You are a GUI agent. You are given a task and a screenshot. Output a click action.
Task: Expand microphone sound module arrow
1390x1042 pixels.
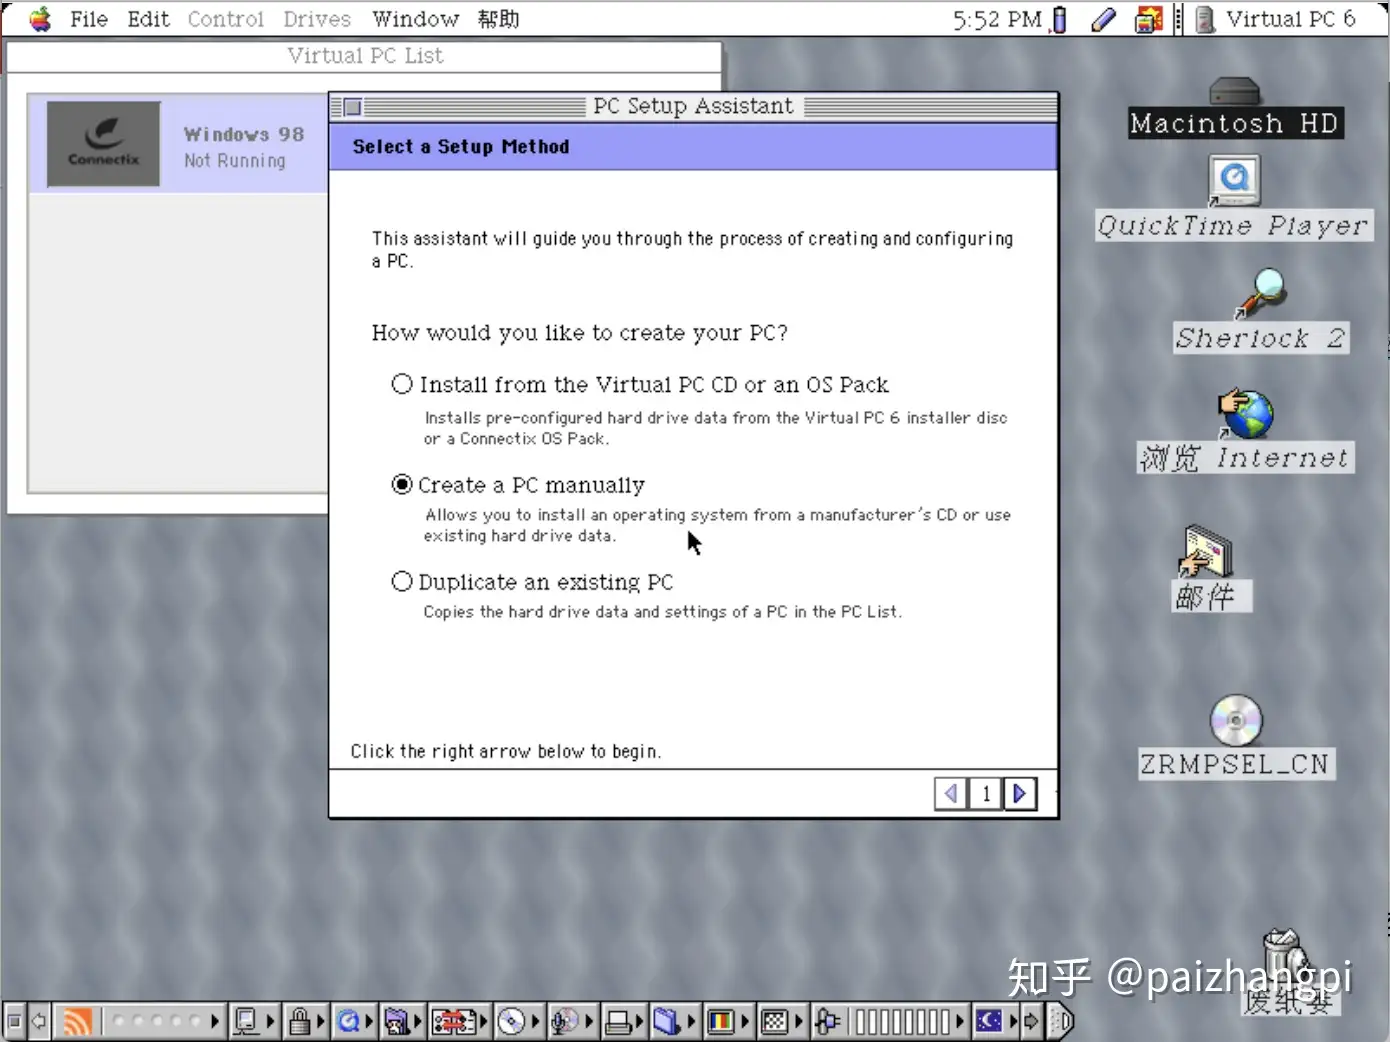tap(589, 1021)
